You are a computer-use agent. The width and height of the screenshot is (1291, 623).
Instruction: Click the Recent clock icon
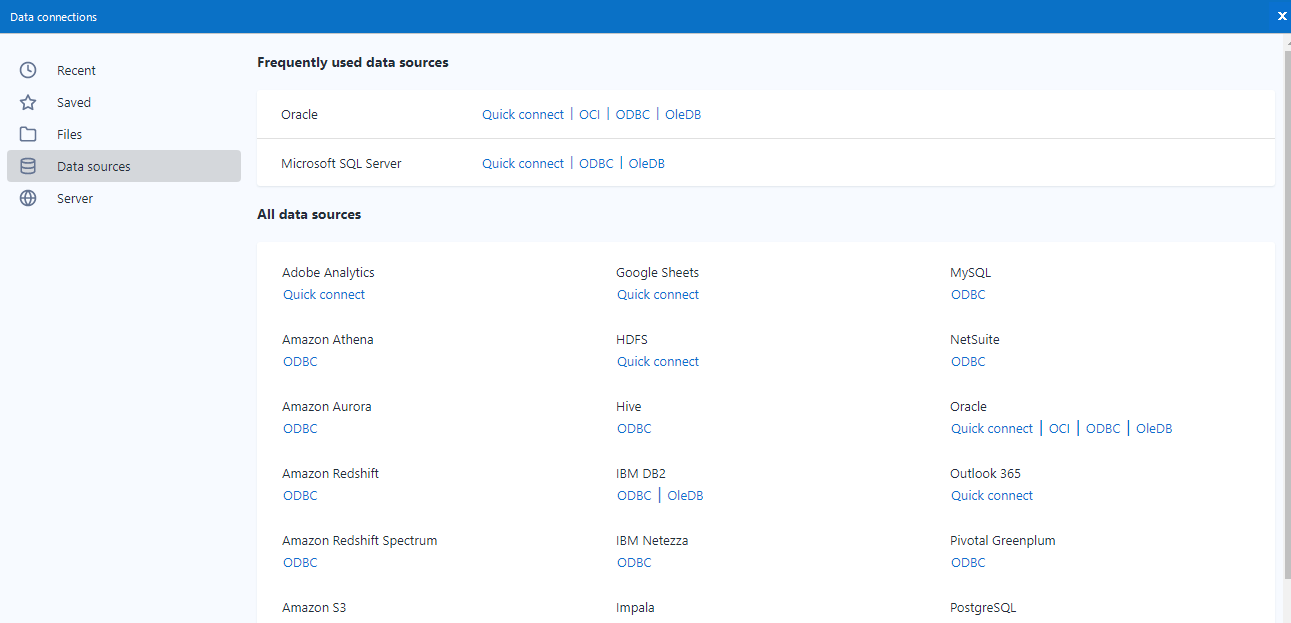[28, 70]
